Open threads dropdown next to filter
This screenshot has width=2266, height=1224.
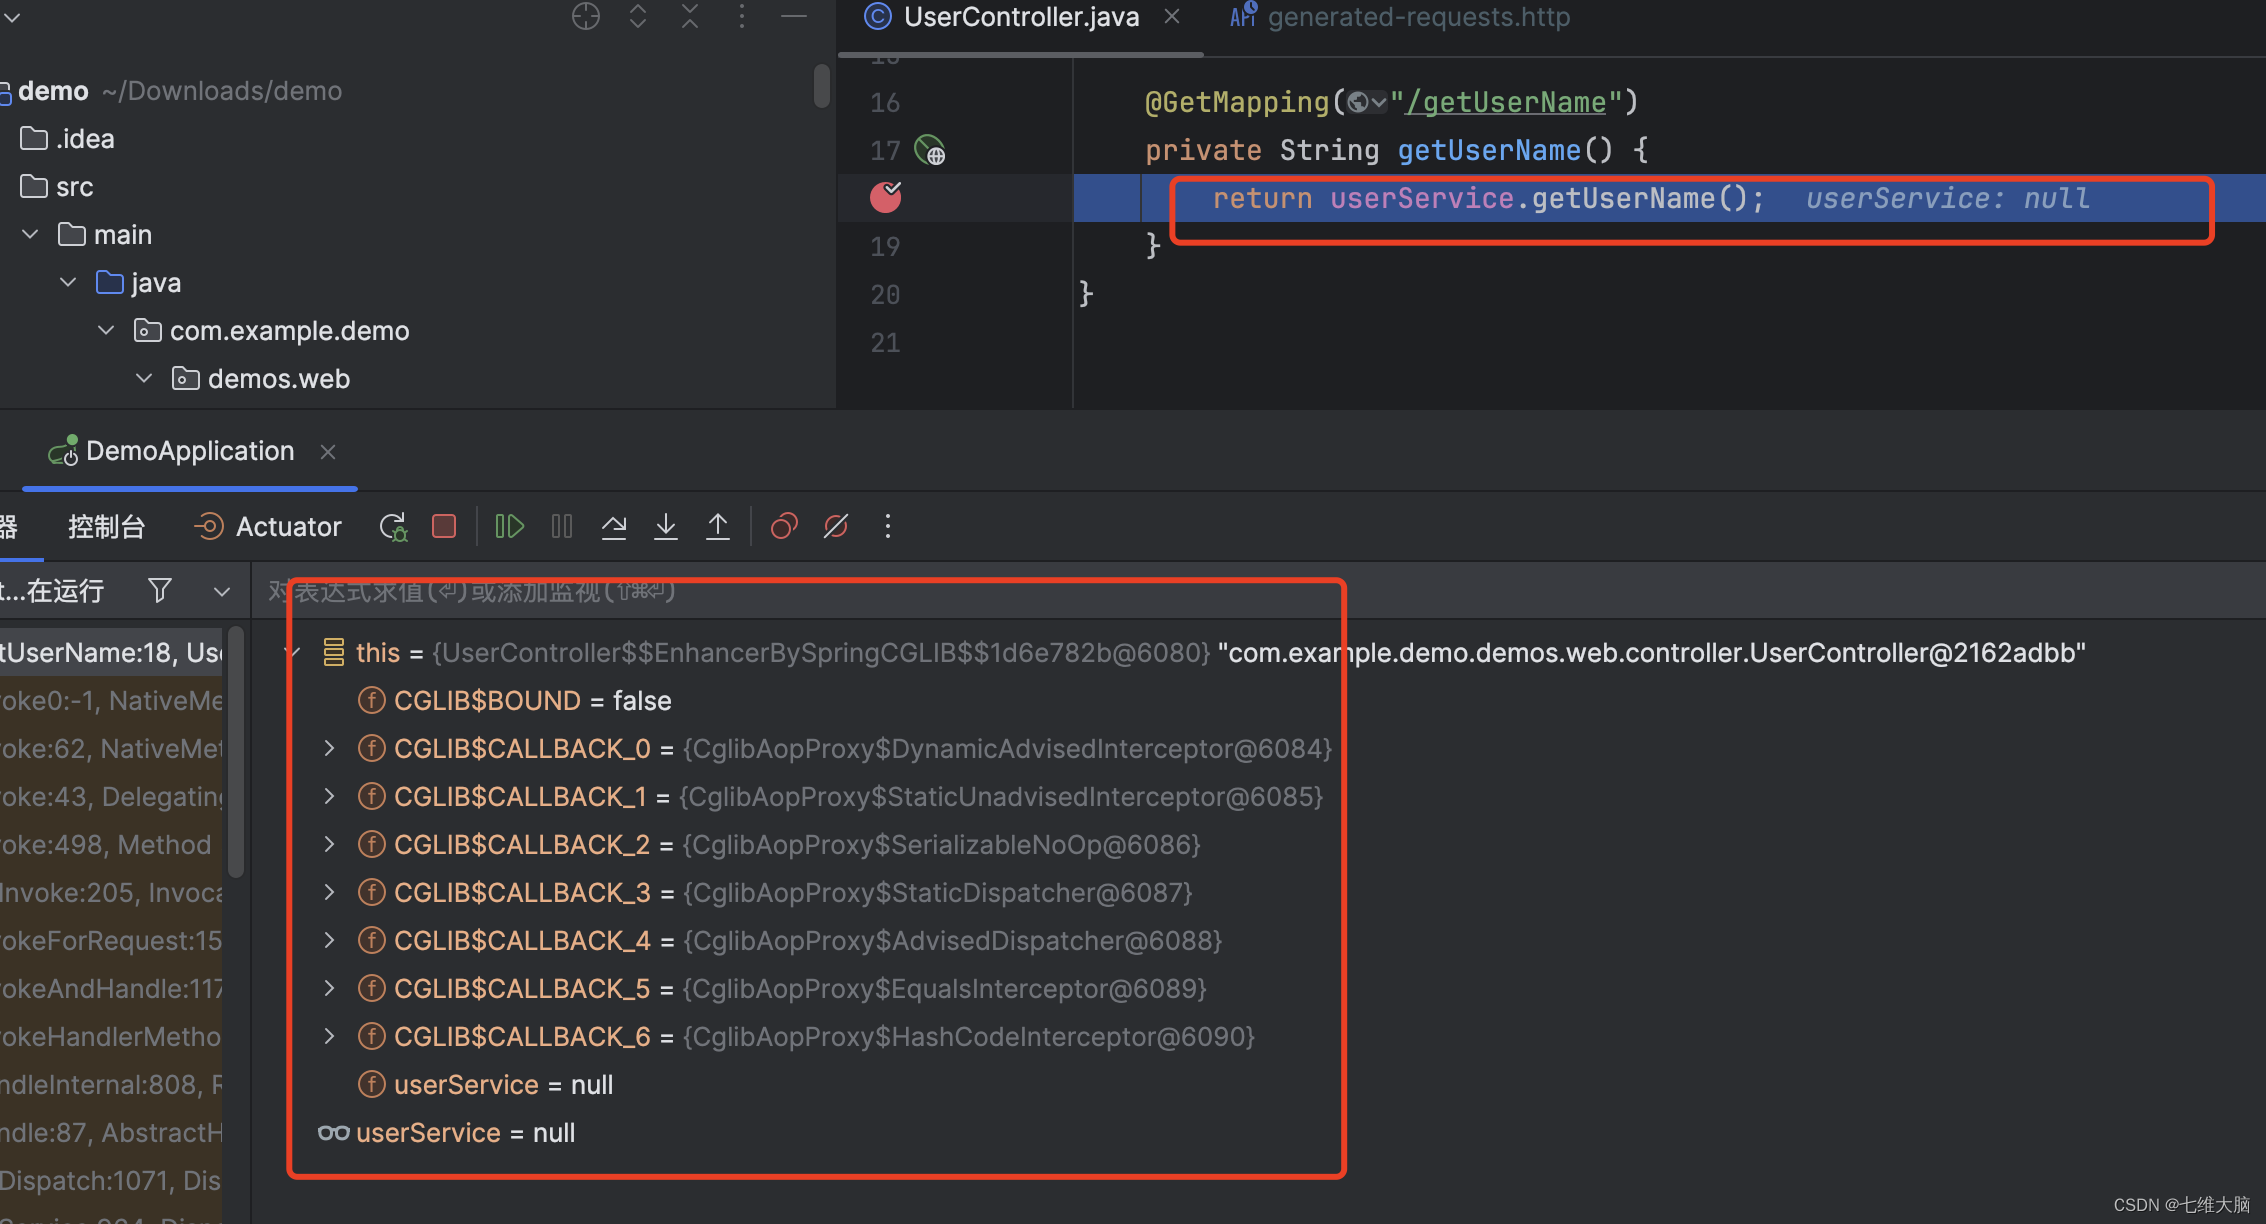tap(222, 591)
